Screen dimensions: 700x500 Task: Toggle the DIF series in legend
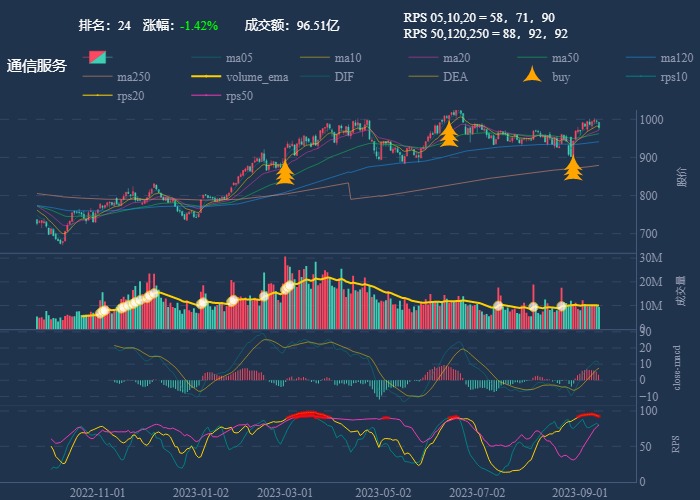click(x=343, y=77)
